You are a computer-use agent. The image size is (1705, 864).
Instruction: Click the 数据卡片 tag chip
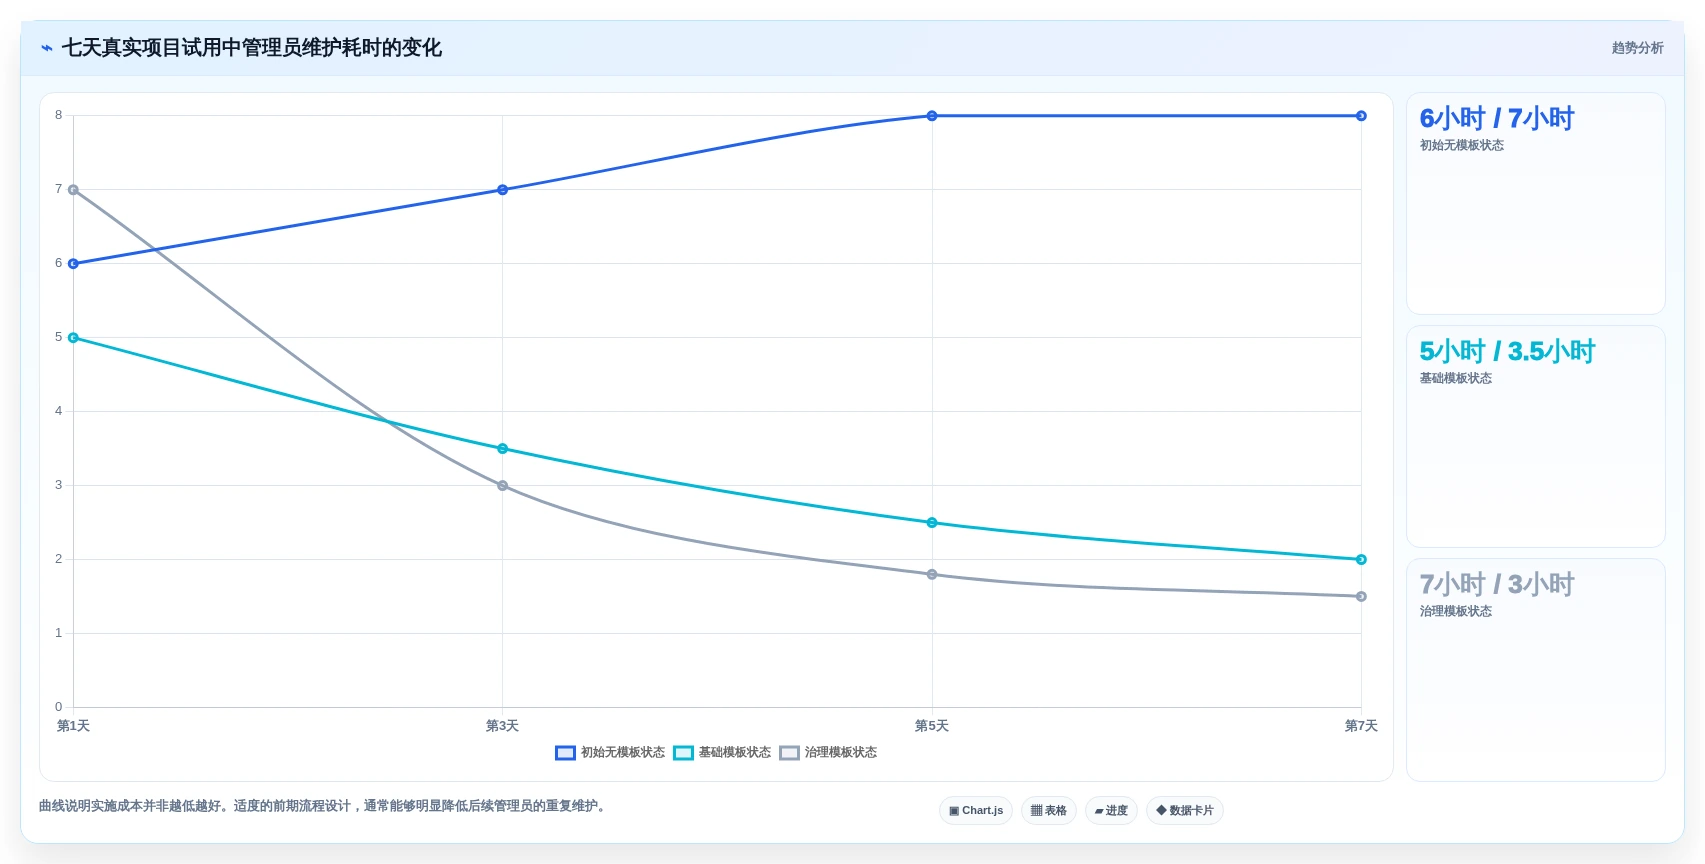coord(1185,811)
